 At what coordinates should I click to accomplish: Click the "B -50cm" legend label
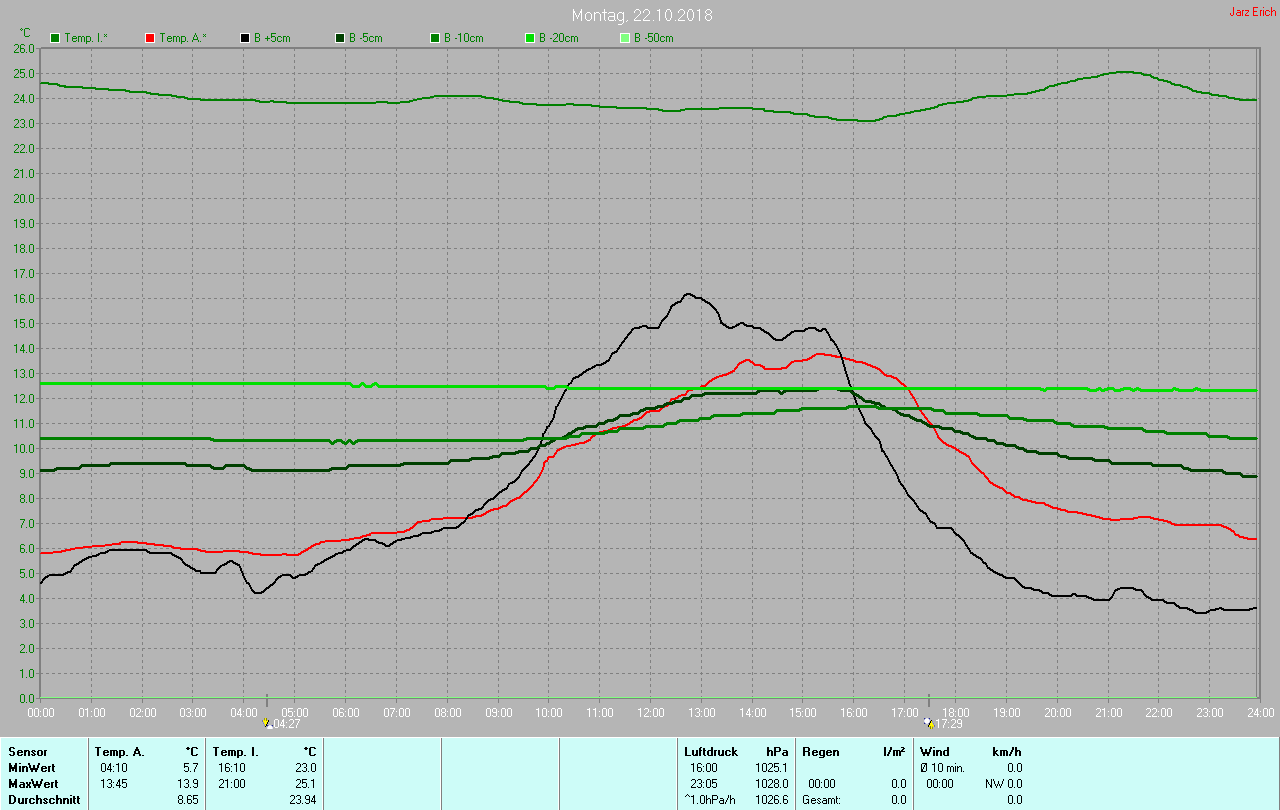(654, 38)
